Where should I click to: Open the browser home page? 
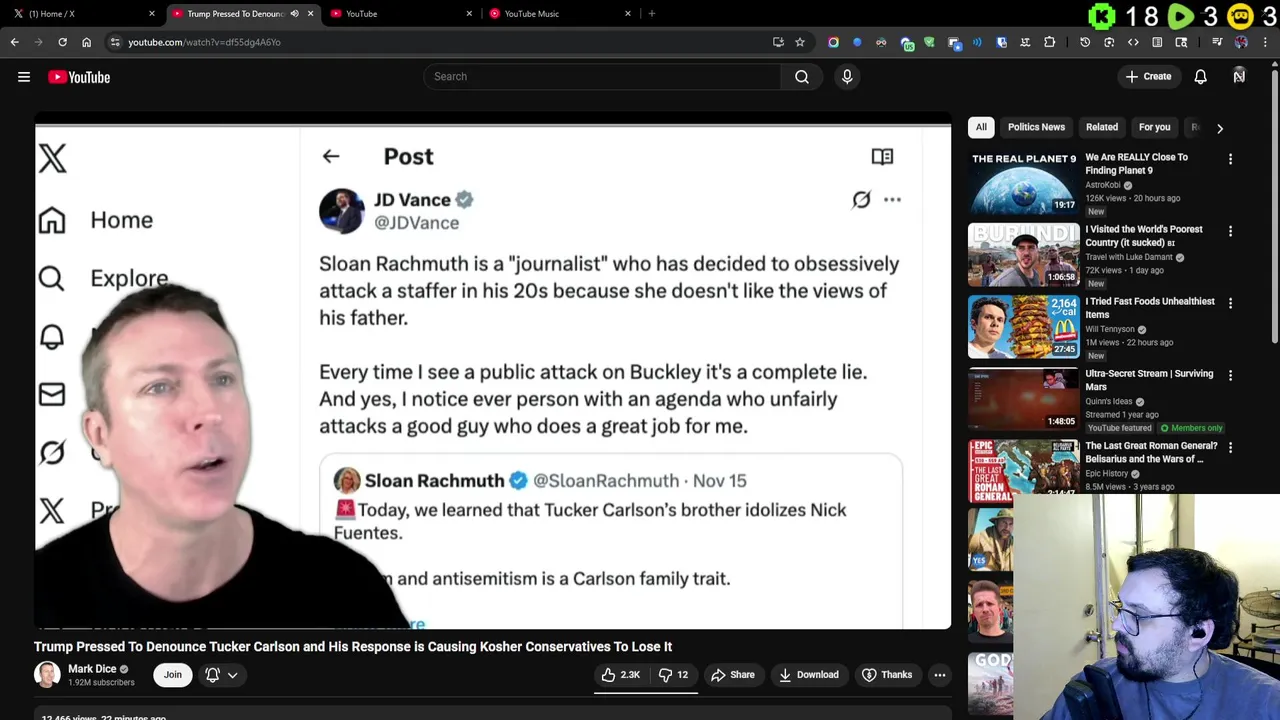click(x=86, y=42)
